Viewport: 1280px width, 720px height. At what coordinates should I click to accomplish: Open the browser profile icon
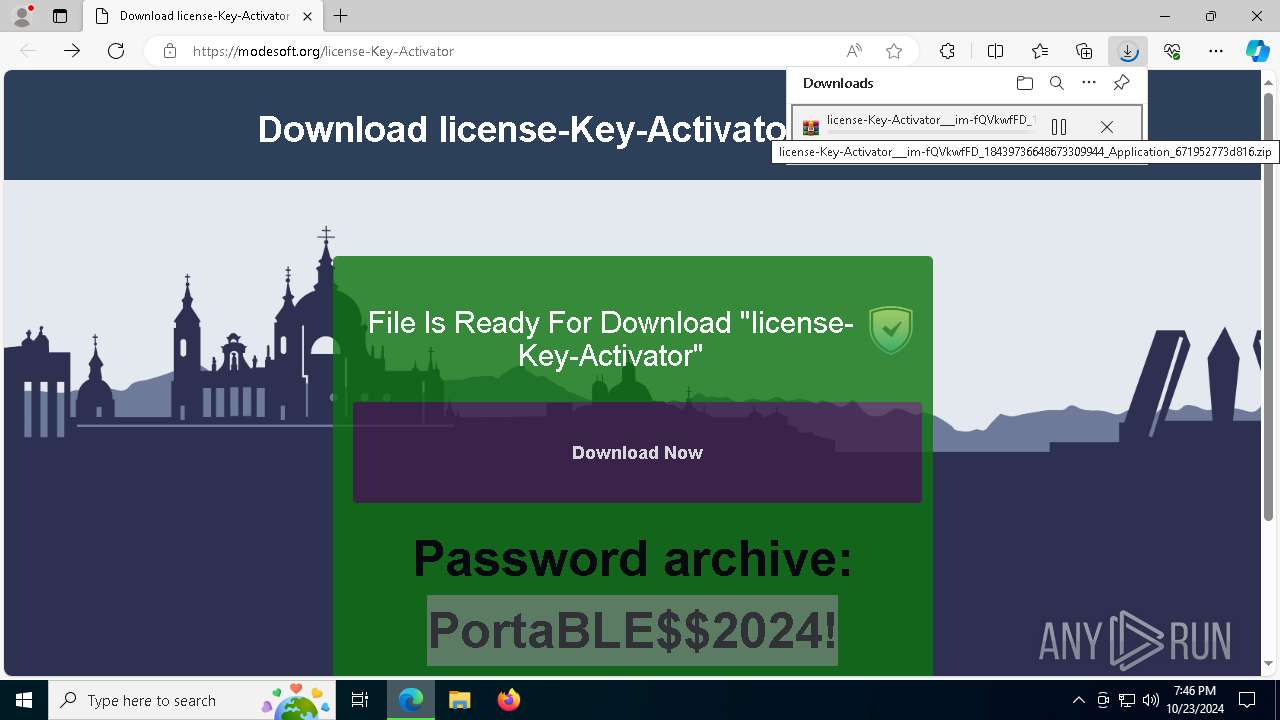coord(22,16)
